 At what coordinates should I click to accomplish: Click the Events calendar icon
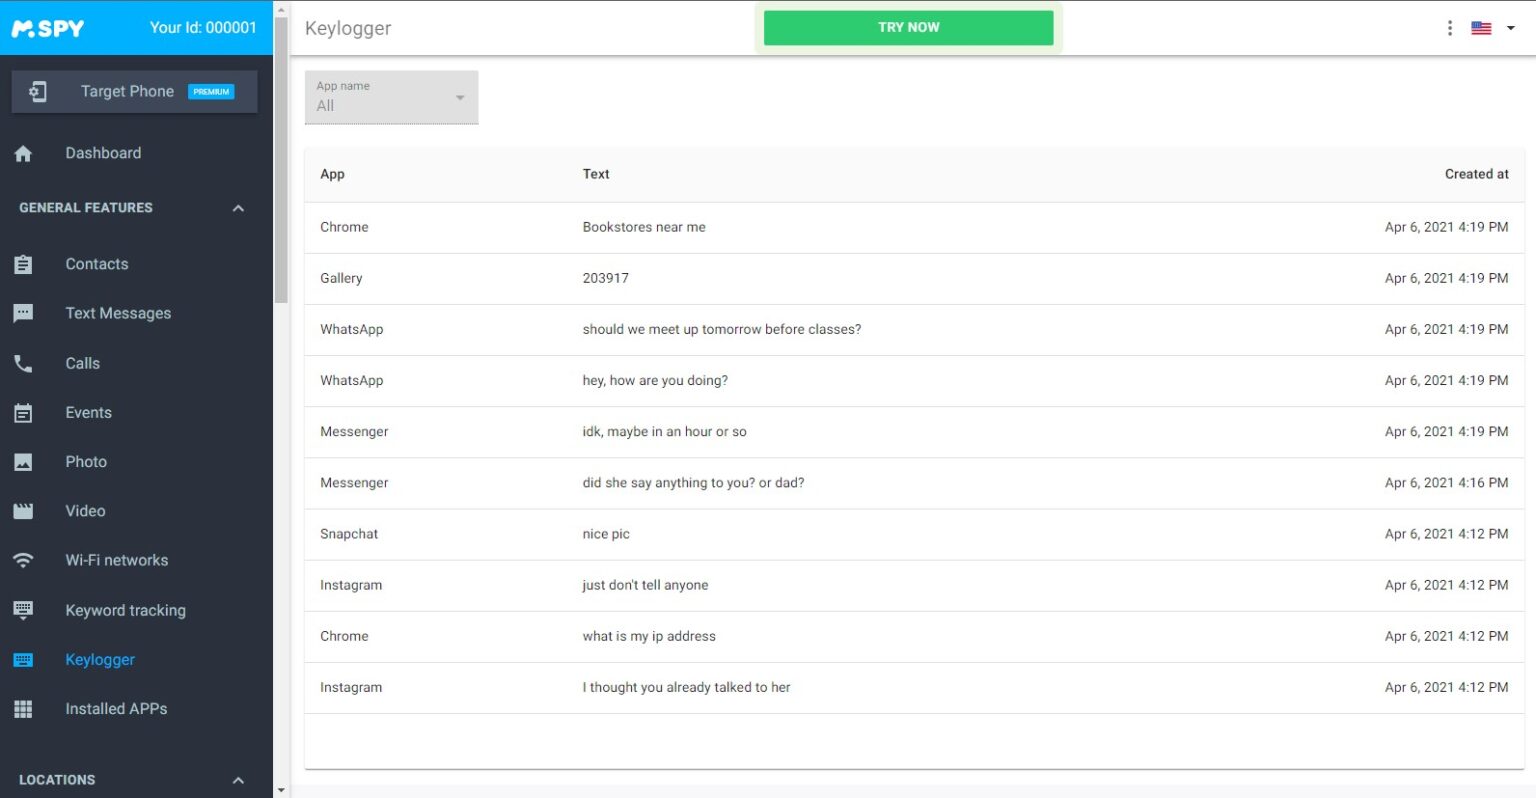coord(23,412)
